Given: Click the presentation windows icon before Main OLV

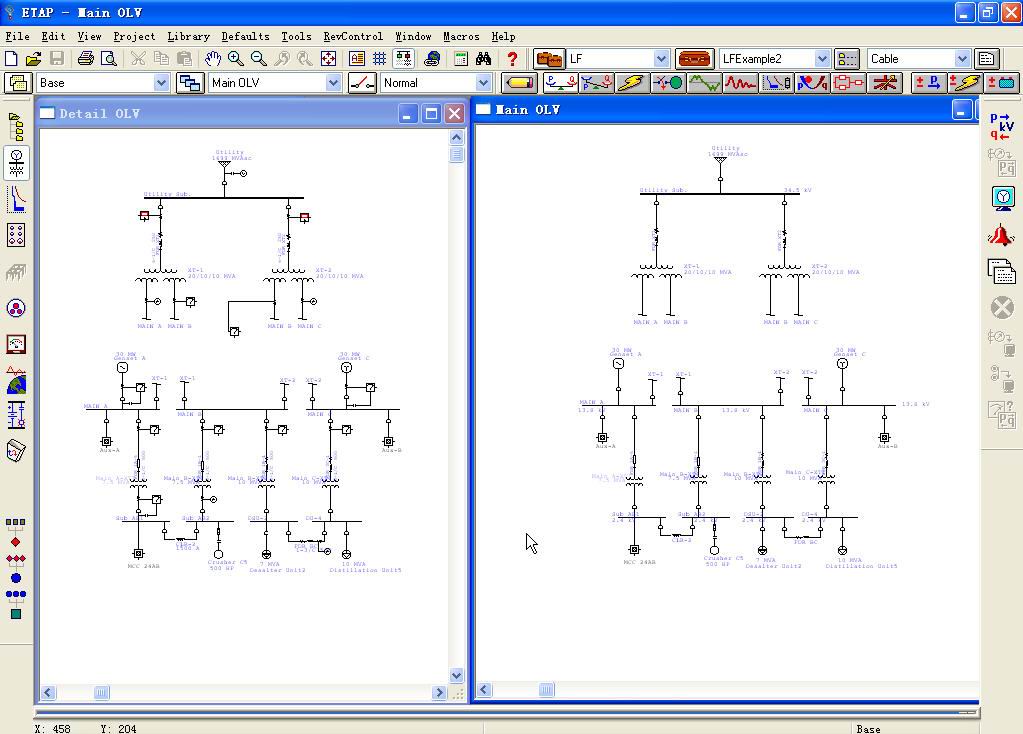Looking at the screenshot, I should point(190,83).
